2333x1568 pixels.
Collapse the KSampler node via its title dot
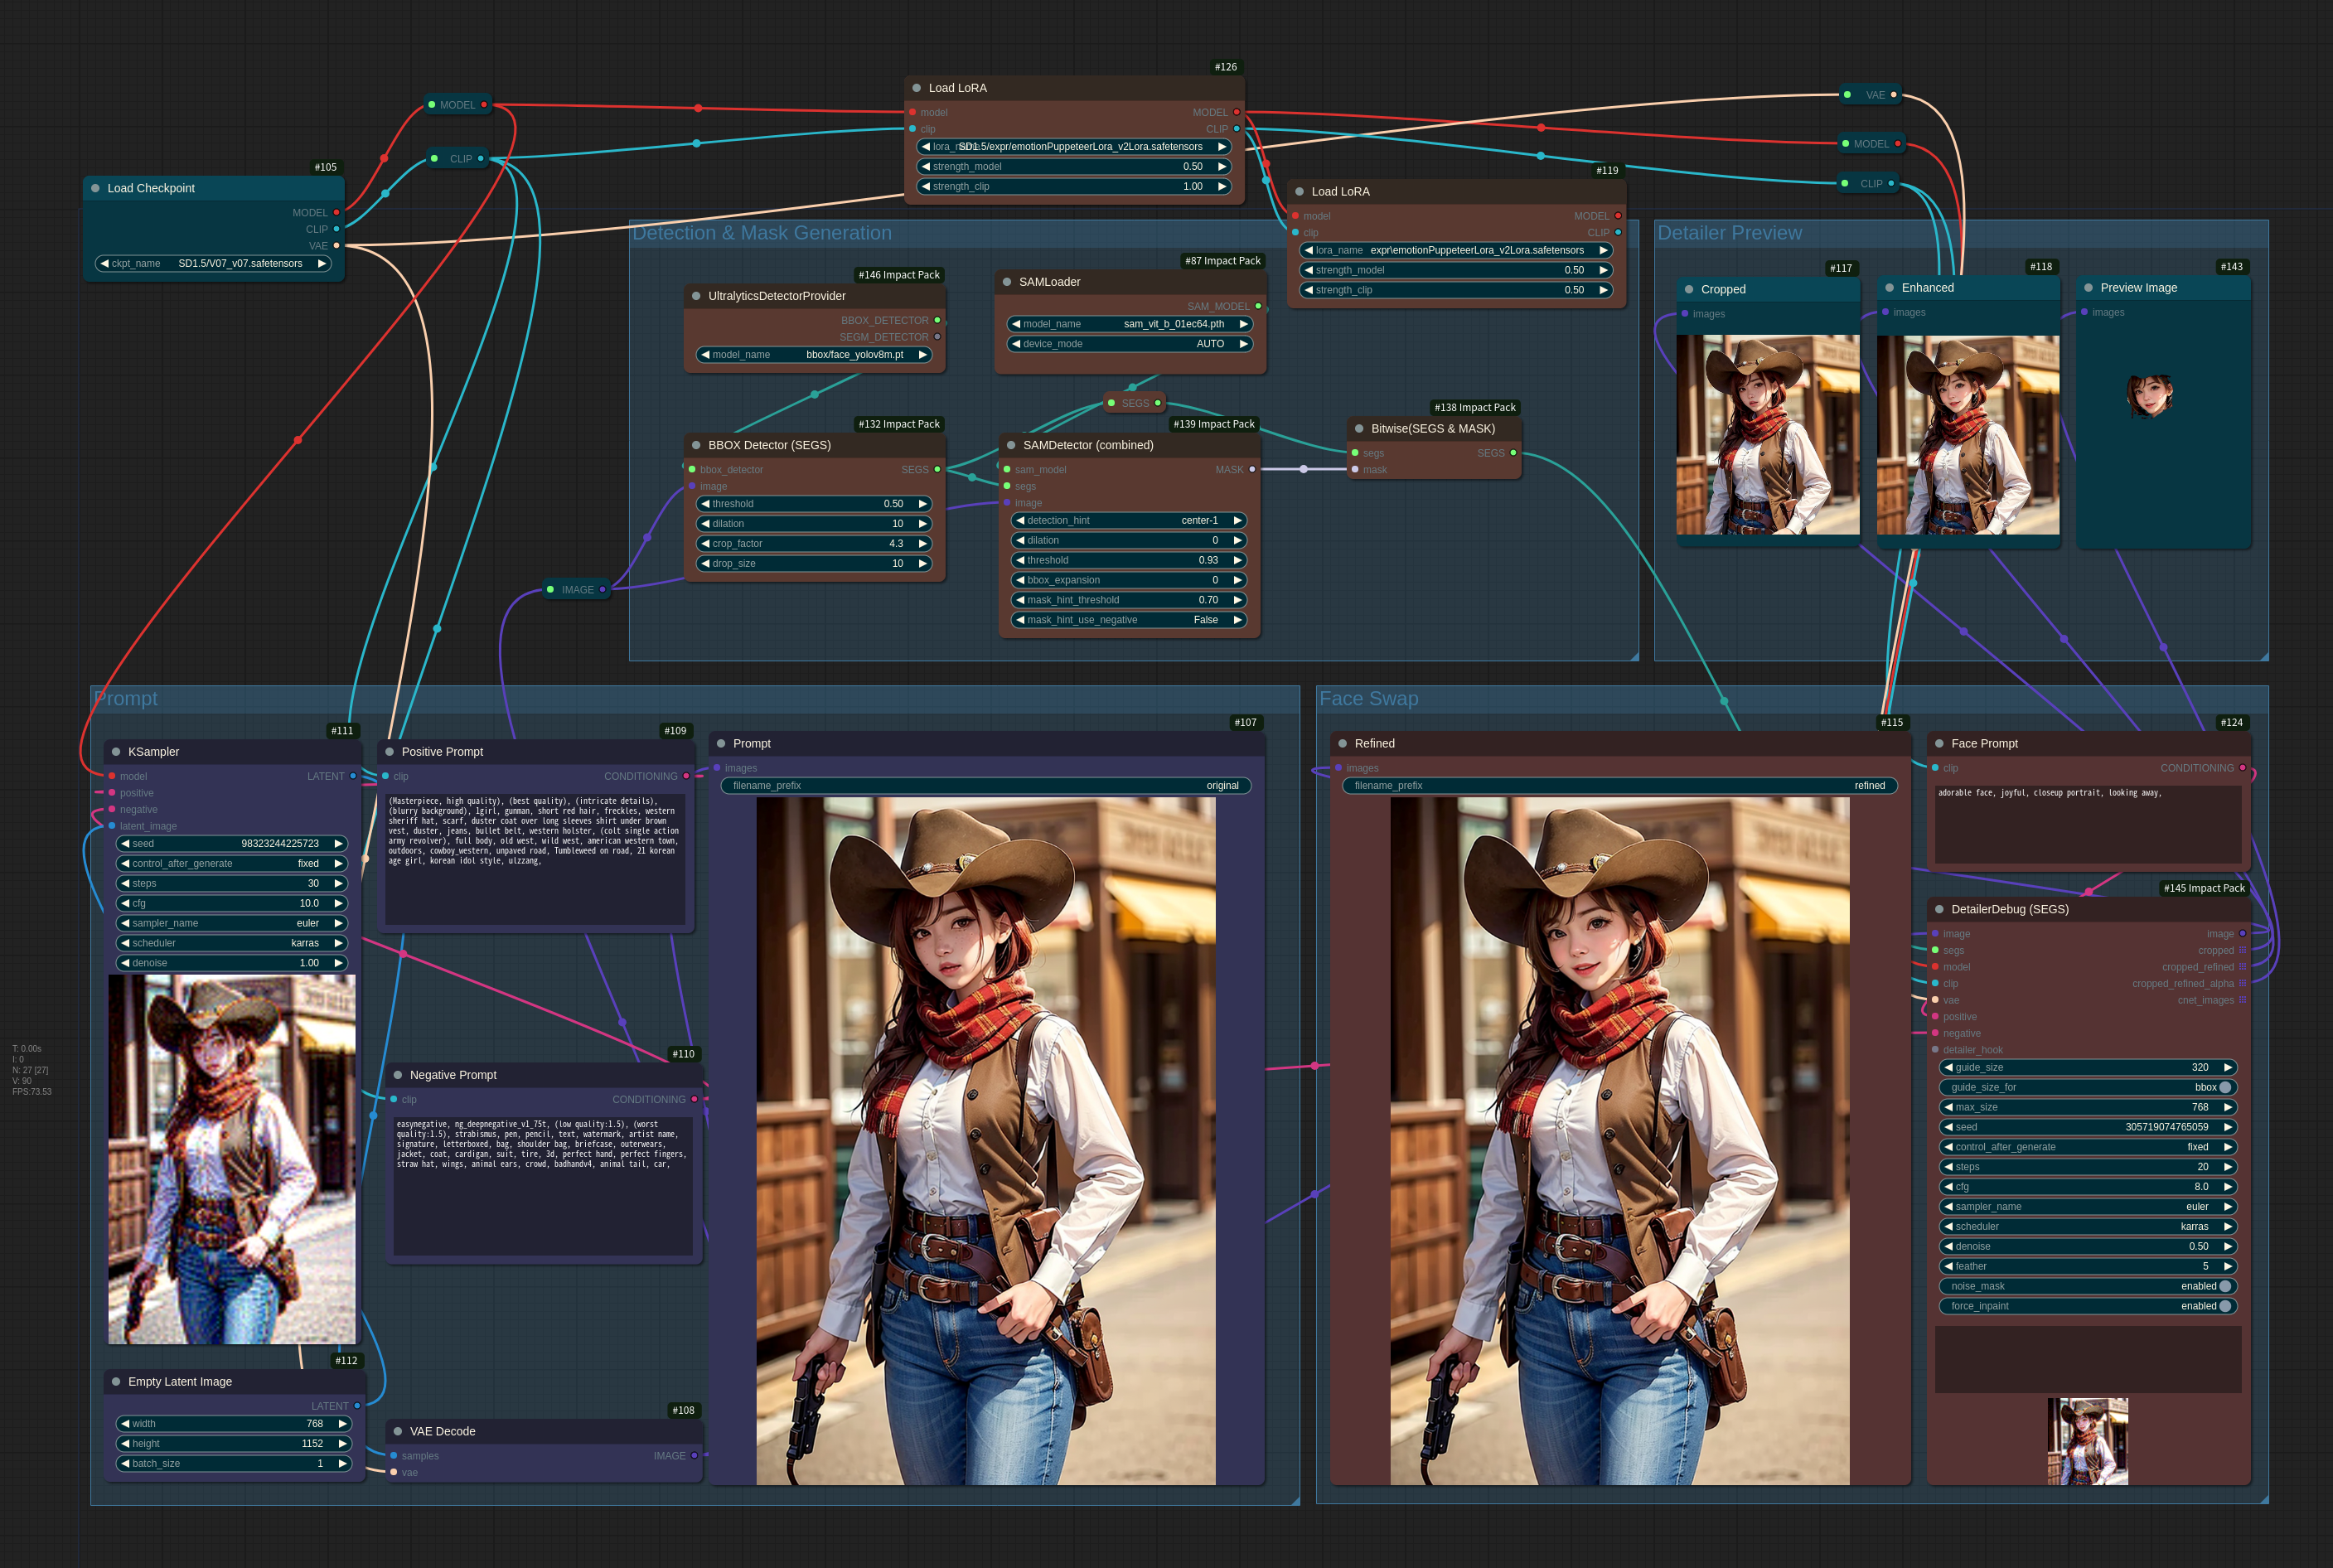pyautogui.click(x=116, y=752)
